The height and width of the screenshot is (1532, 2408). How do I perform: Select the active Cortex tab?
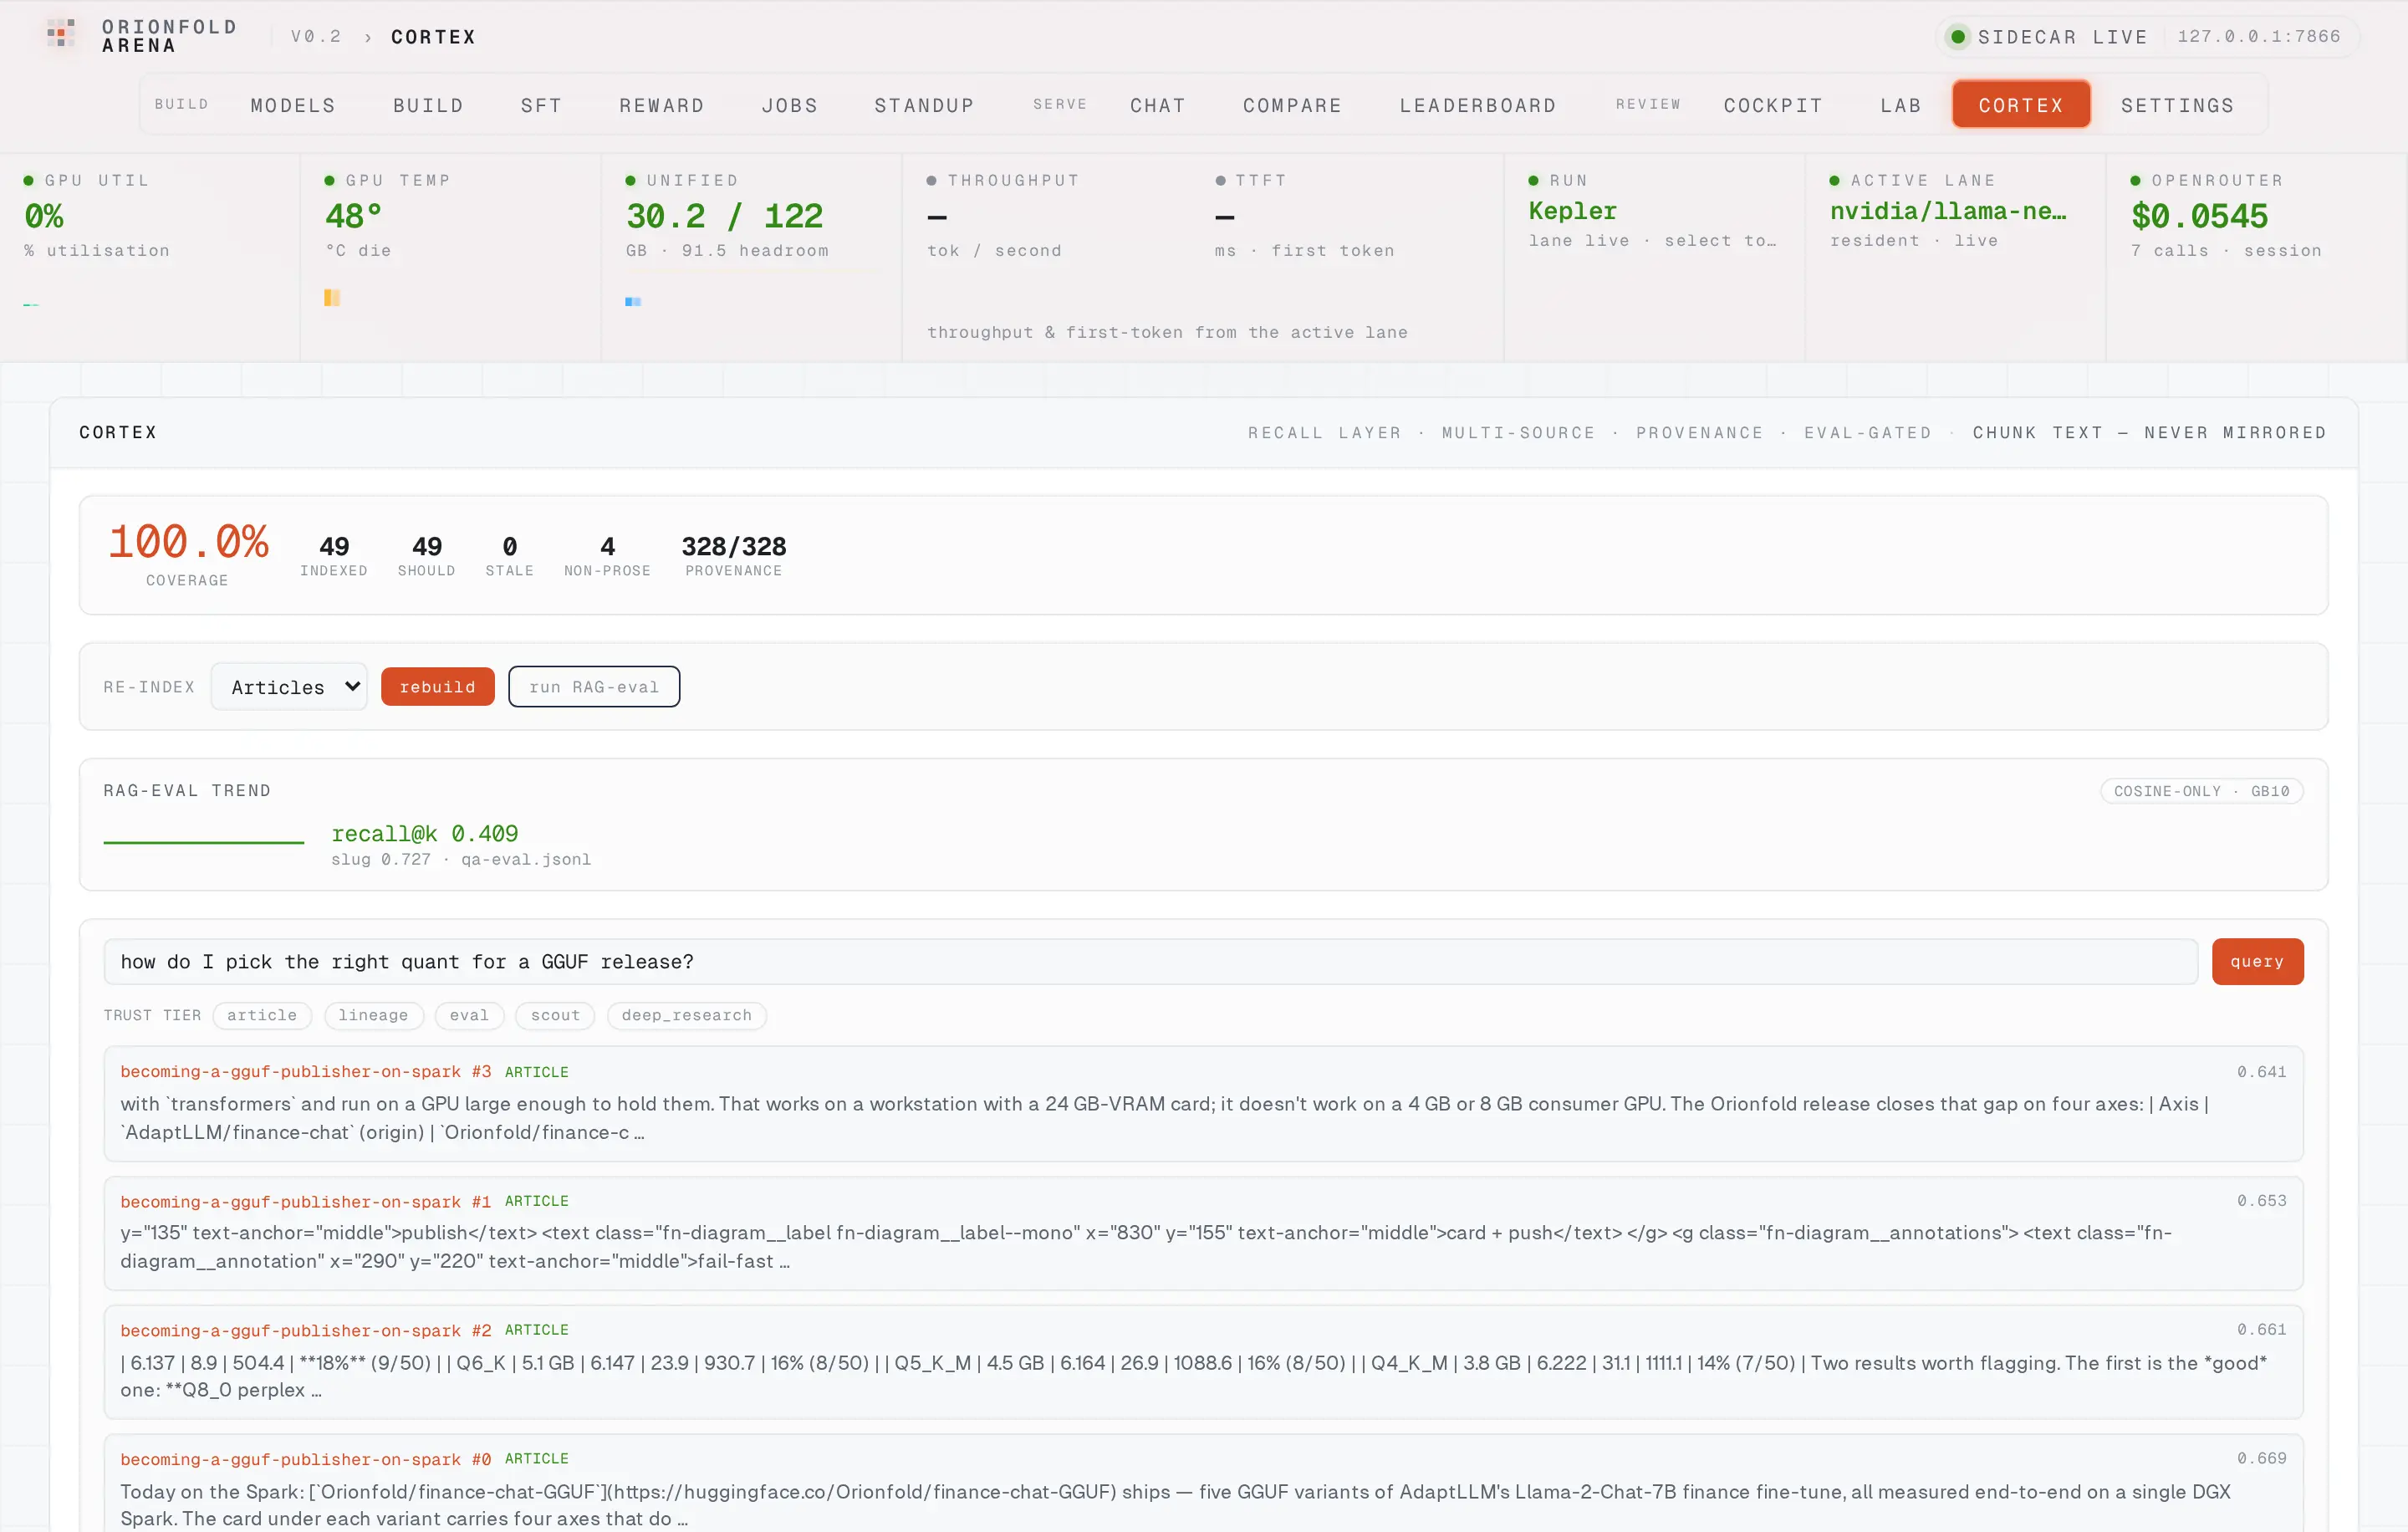[x=2021, y=105]
